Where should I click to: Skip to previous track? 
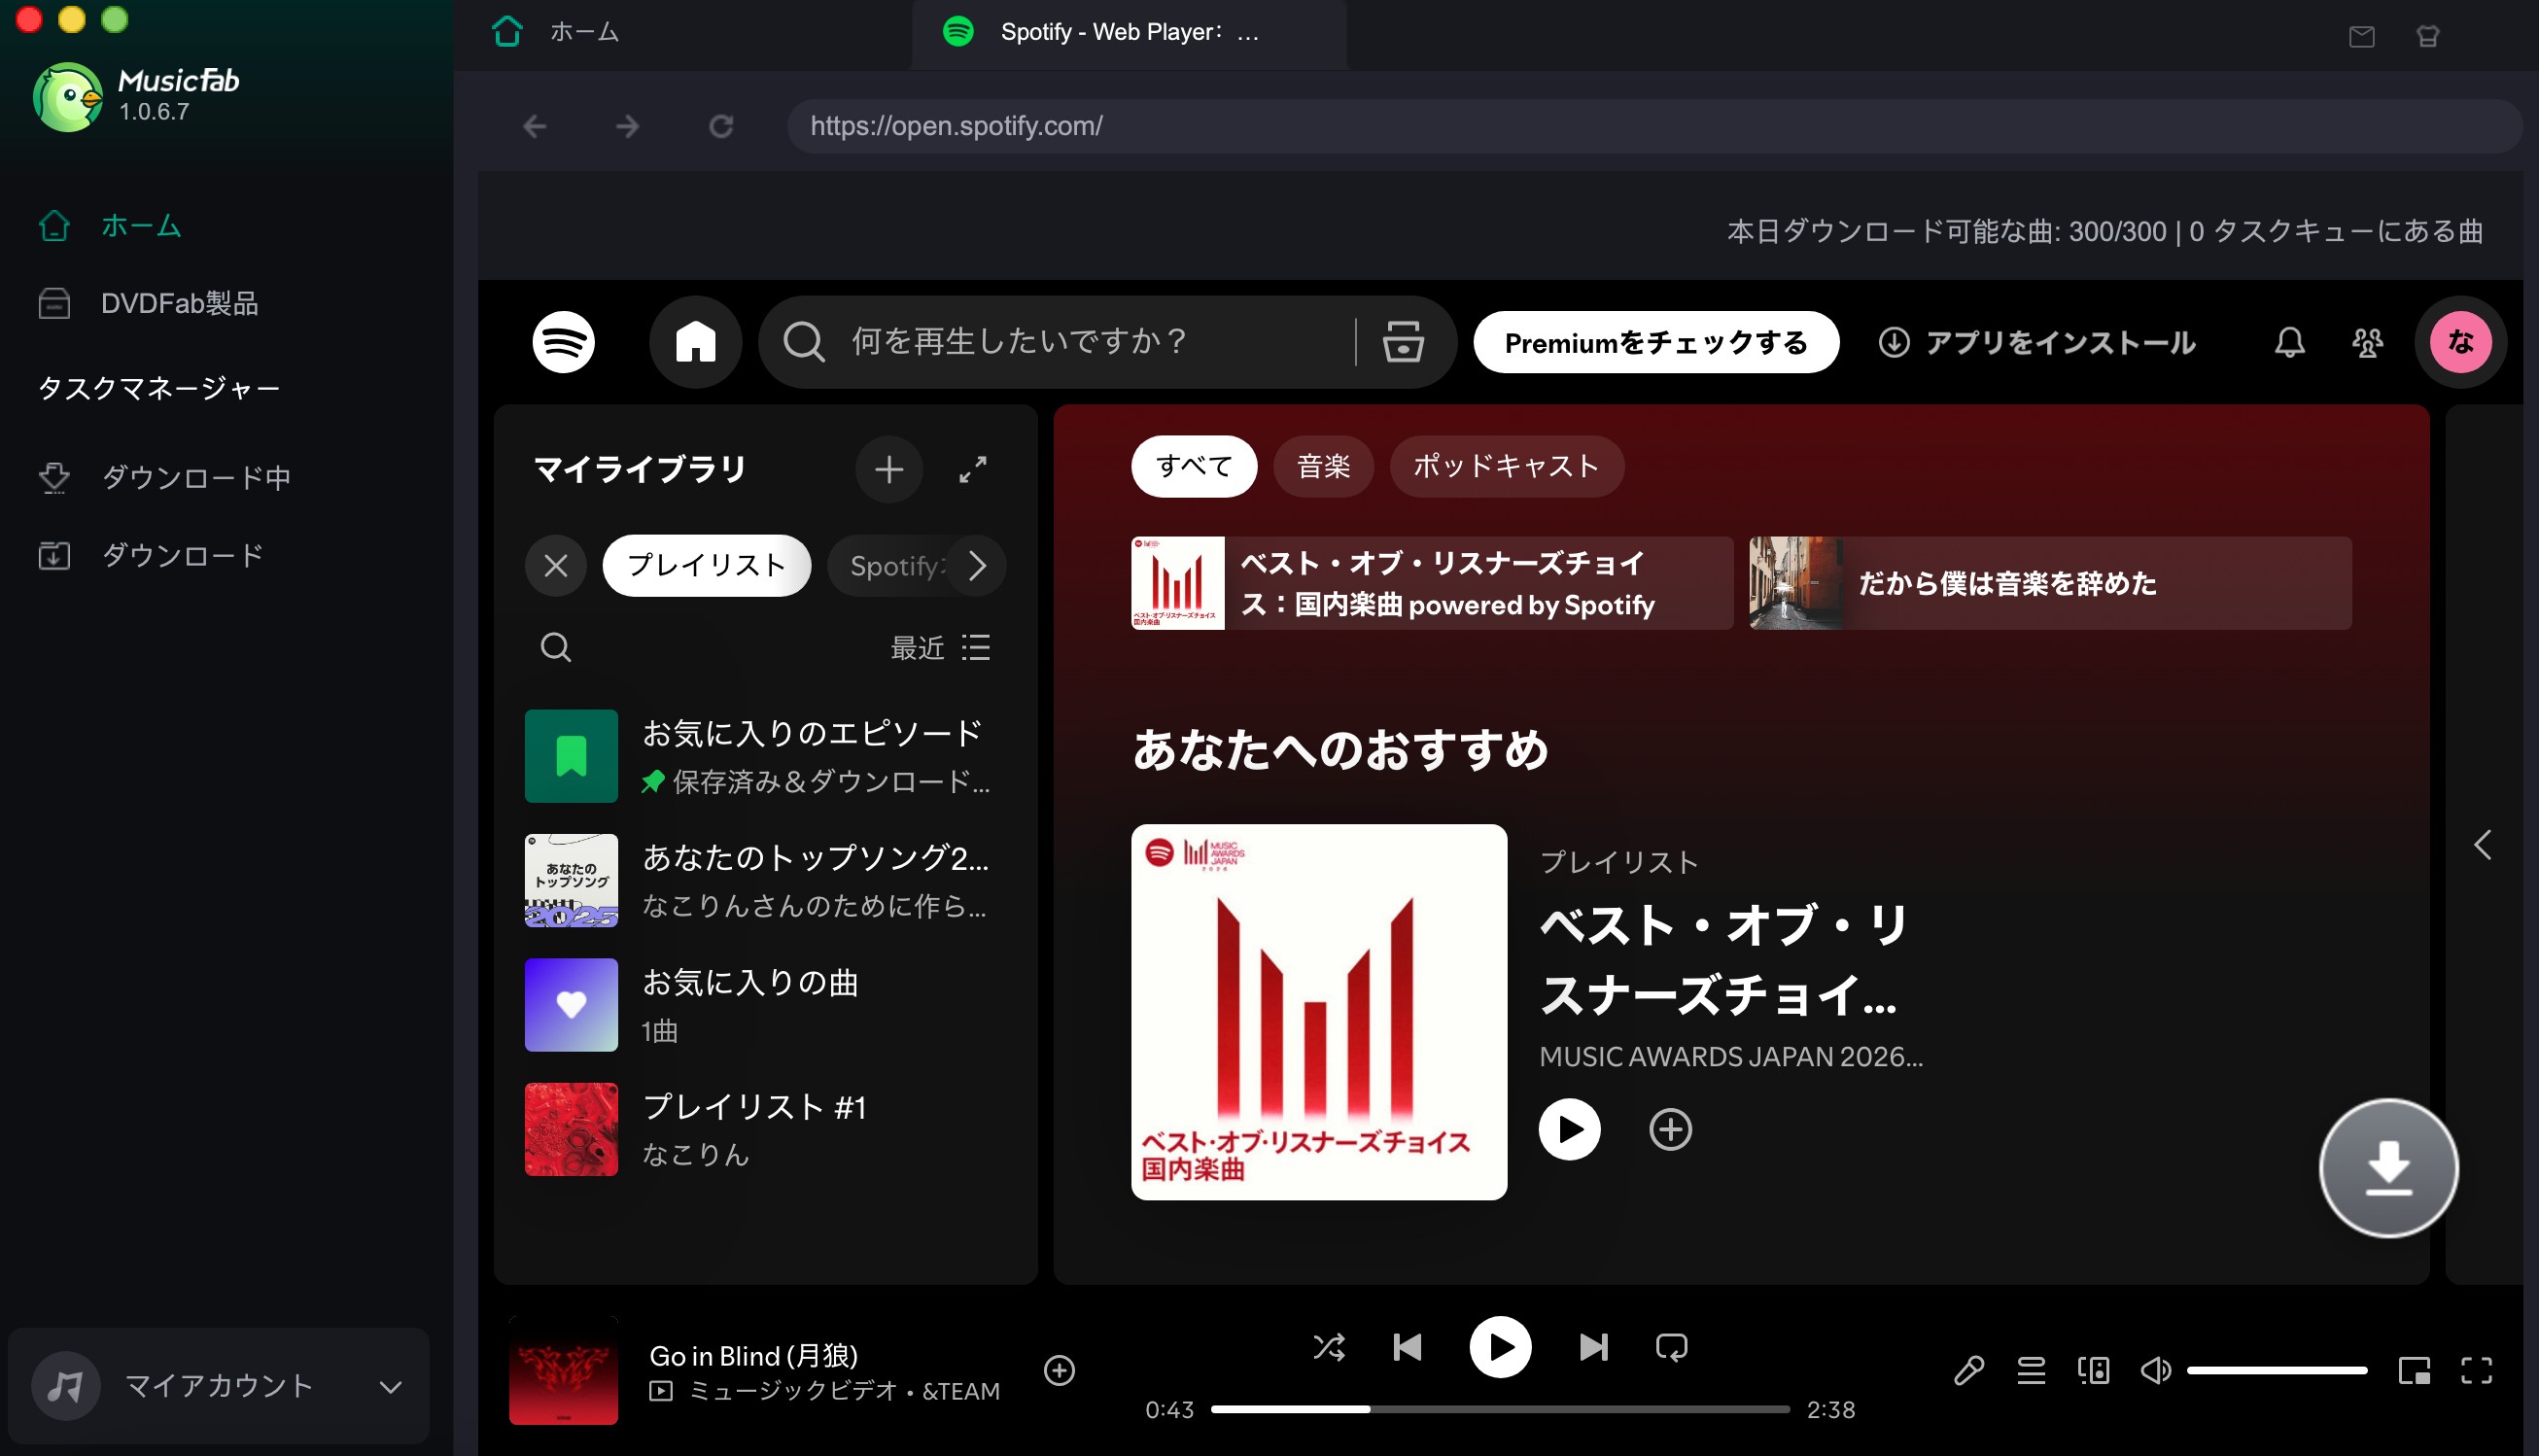click(1407, 1347)
